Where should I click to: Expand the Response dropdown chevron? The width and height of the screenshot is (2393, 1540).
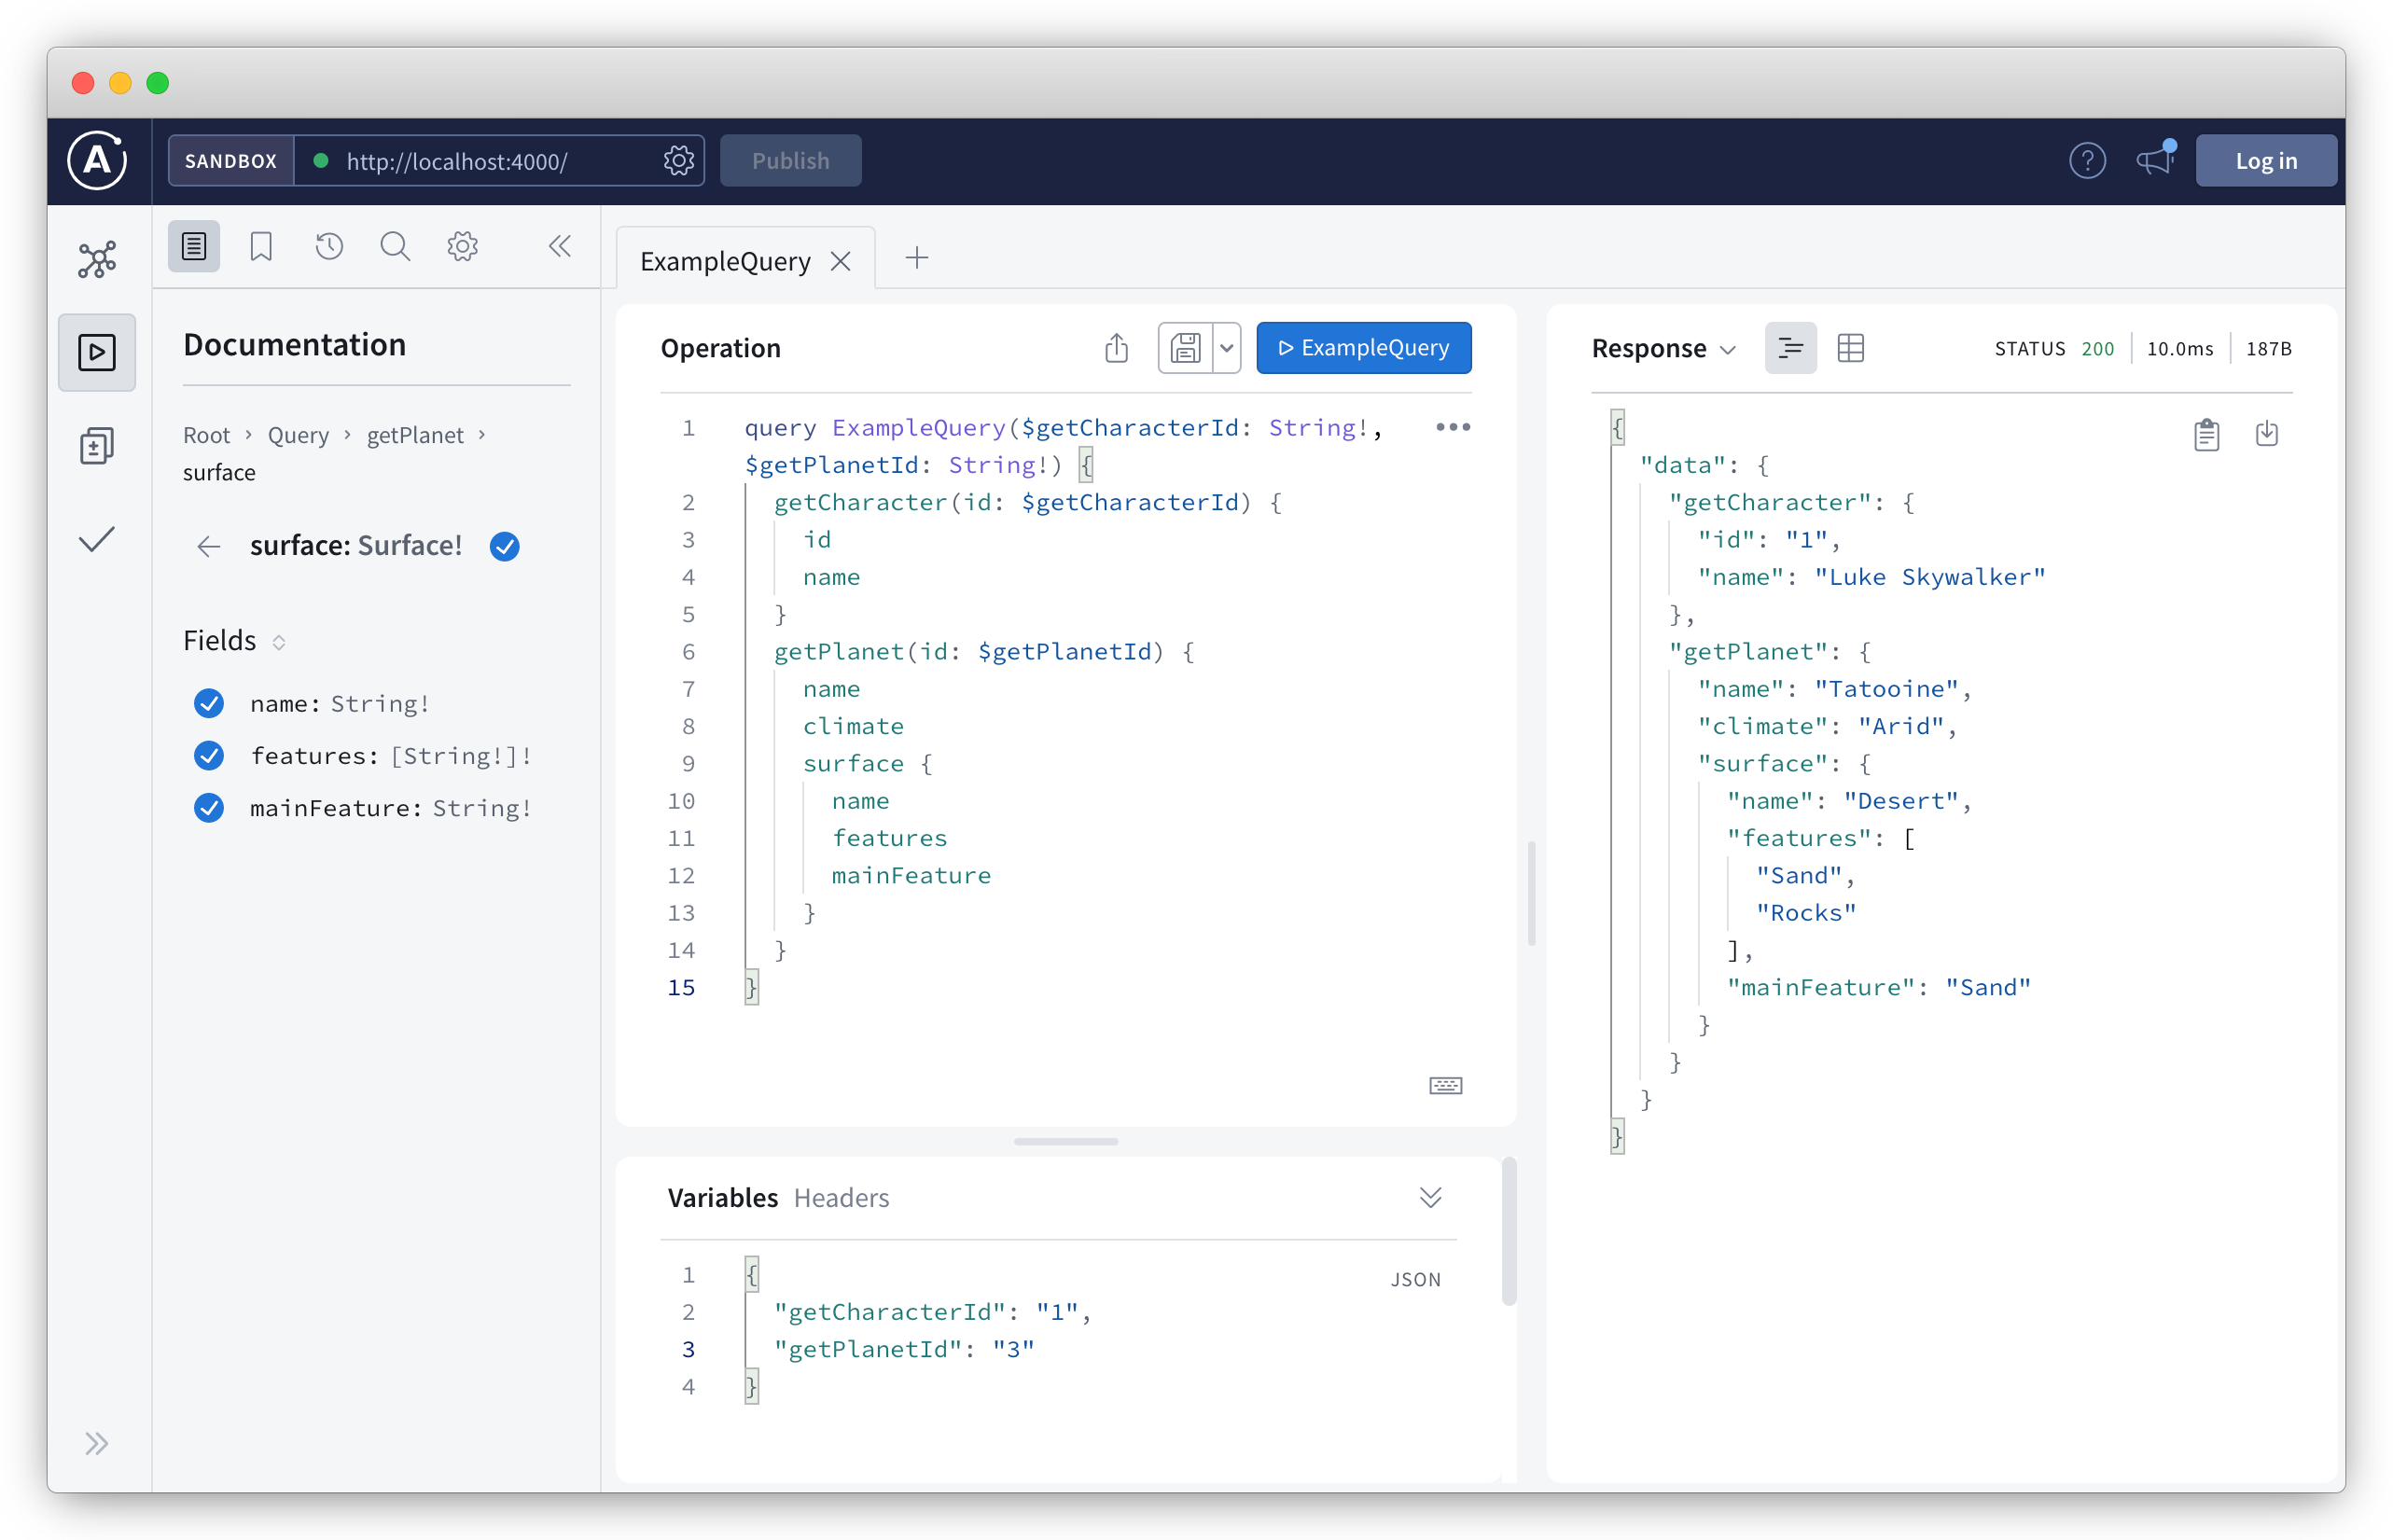[x=1727, y=350]
